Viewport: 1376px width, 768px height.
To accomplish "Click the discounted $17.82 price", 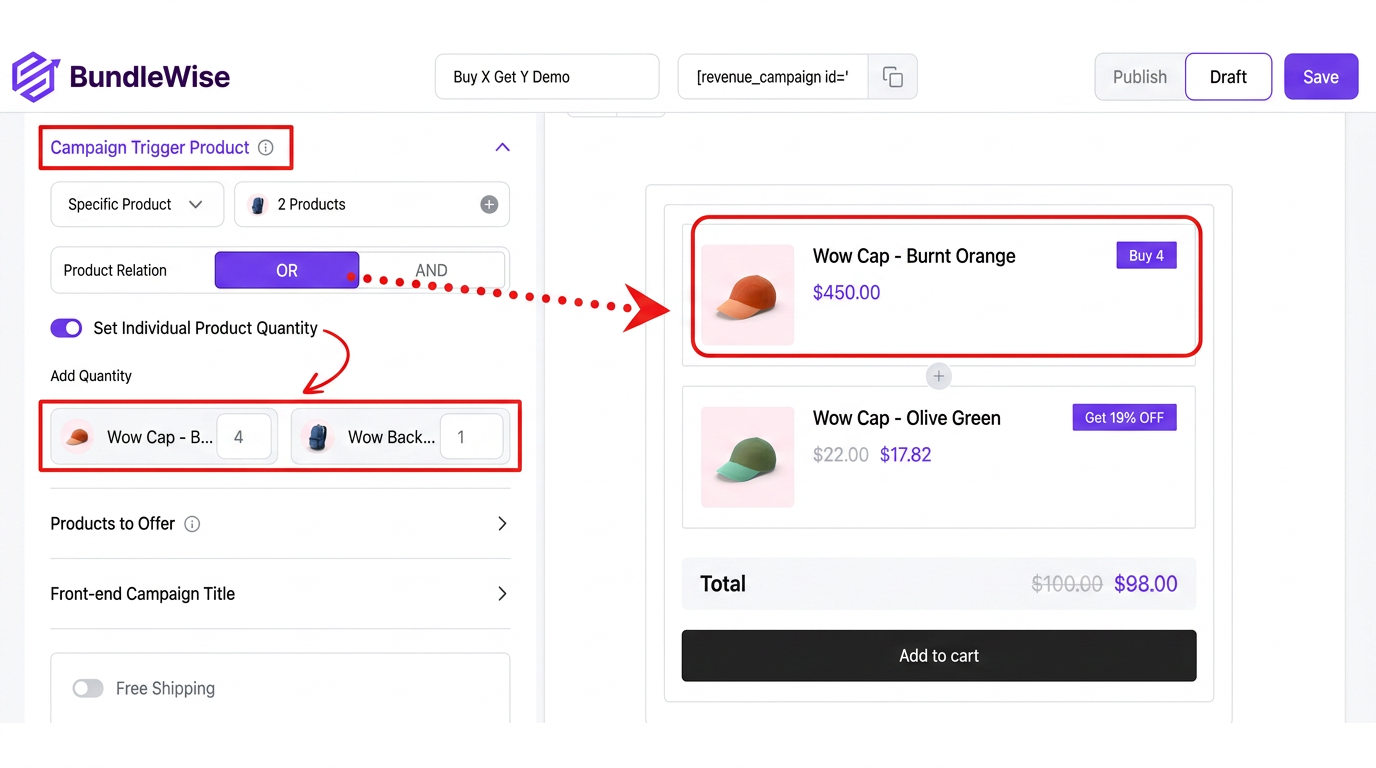I will coord(906,455).
